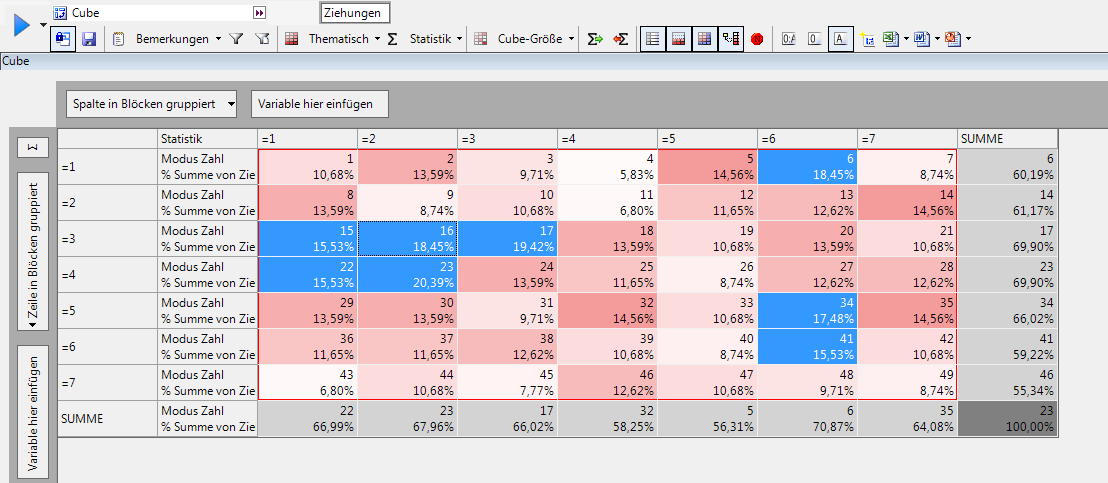
Task: Click the filter funnel icon
Action: [236, 39]
